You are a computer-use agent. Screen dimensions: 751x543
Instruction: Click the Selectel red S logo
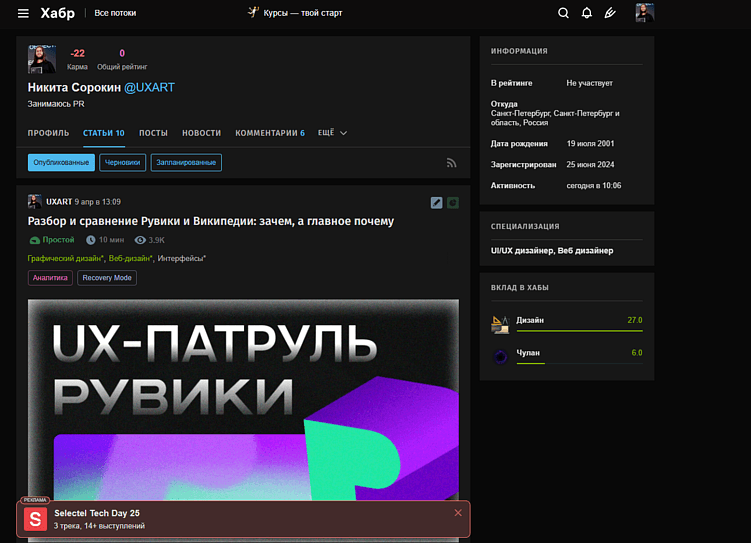(35, 519)
